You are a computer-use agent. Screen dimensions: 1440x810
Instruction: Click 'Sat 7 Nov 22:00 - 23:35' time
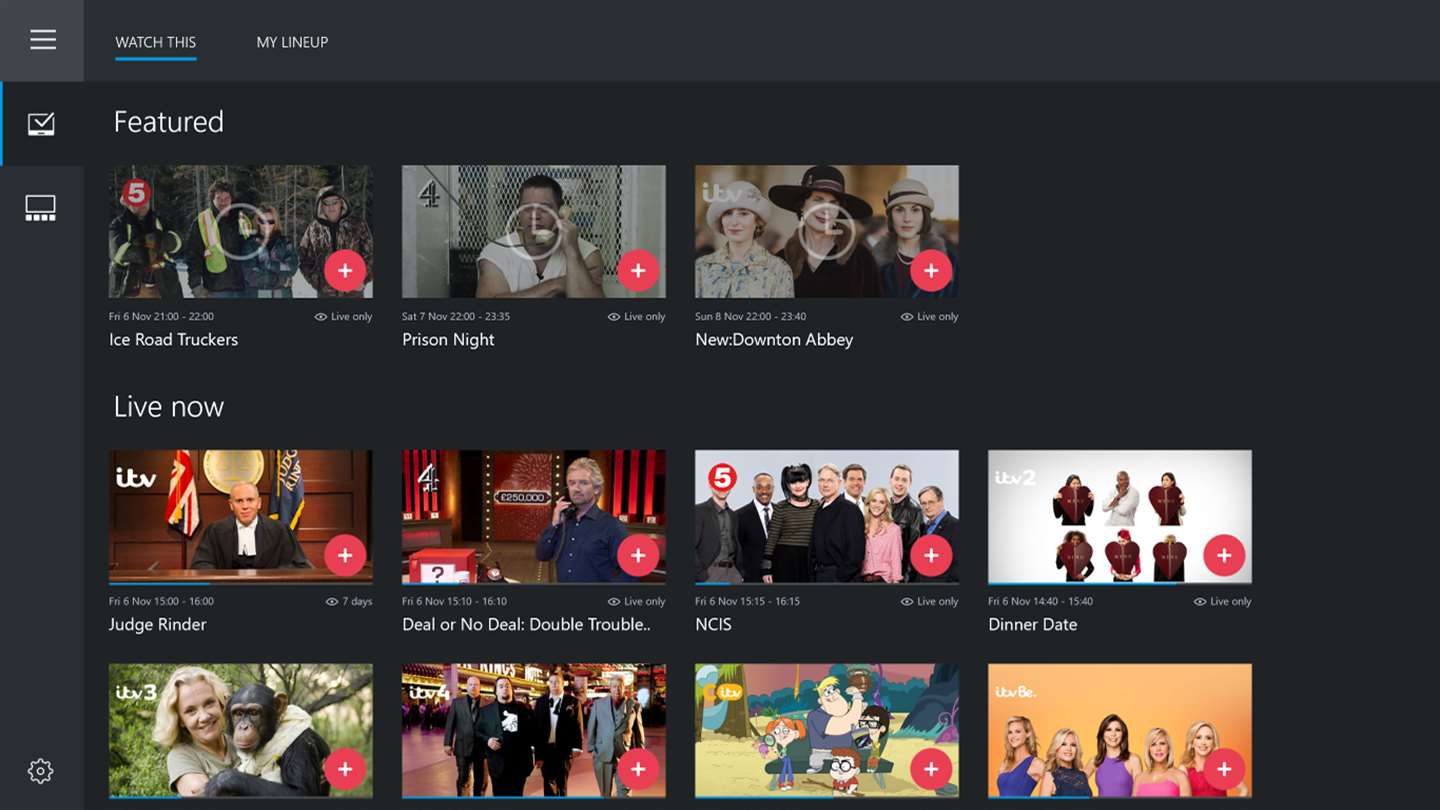[456, 317]
